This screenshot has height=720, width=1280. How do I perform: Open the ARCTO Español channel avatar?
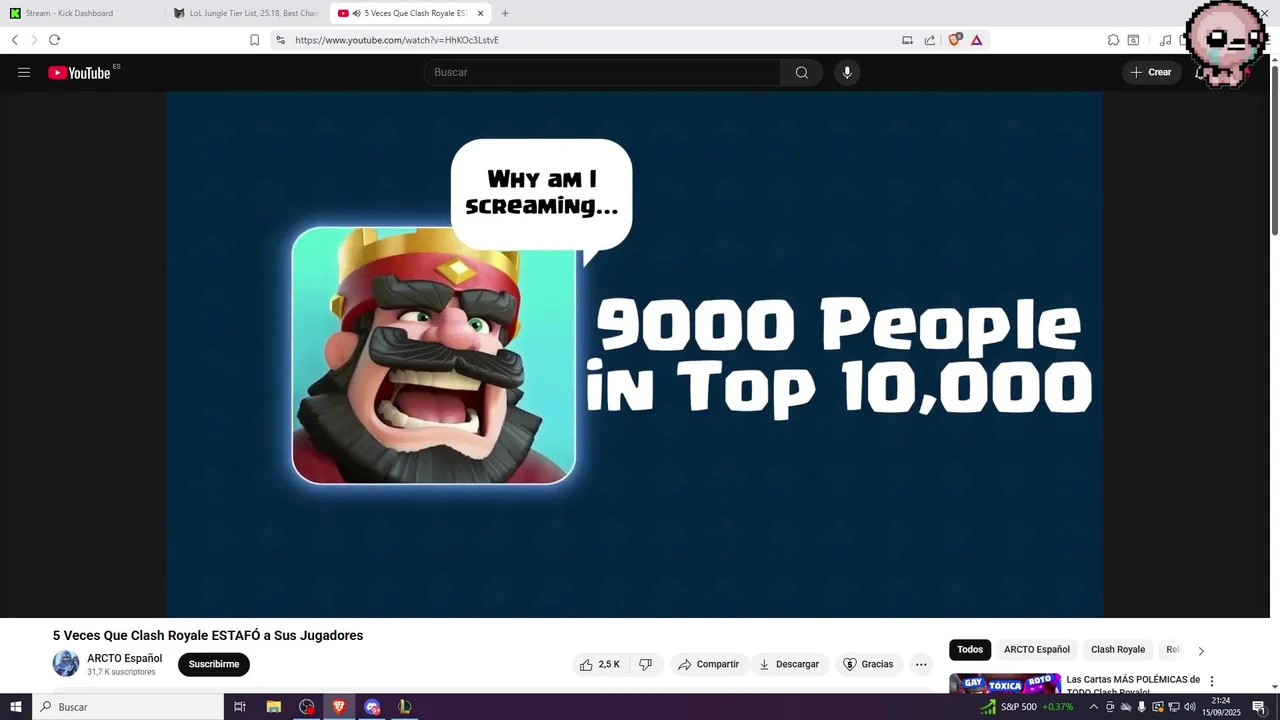coord(66,663)
